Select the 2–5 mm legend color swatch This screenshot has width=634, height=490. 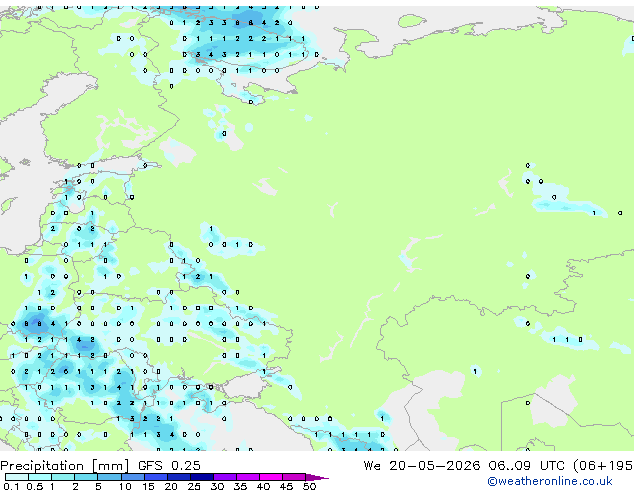[x=86, y=477]
